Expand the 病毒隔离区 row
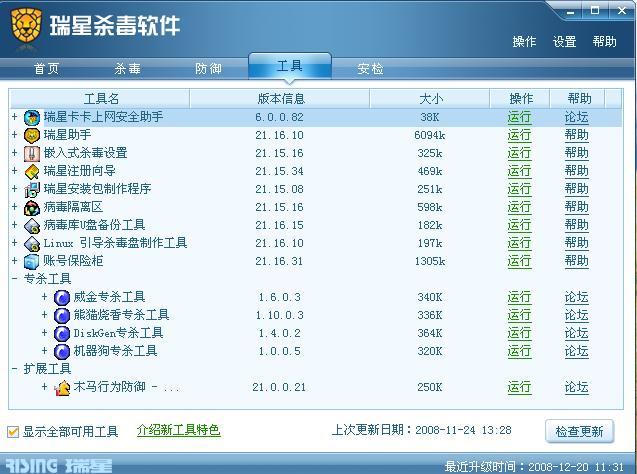This screenshot has height=474, width=637. click(x=15, y=207)
